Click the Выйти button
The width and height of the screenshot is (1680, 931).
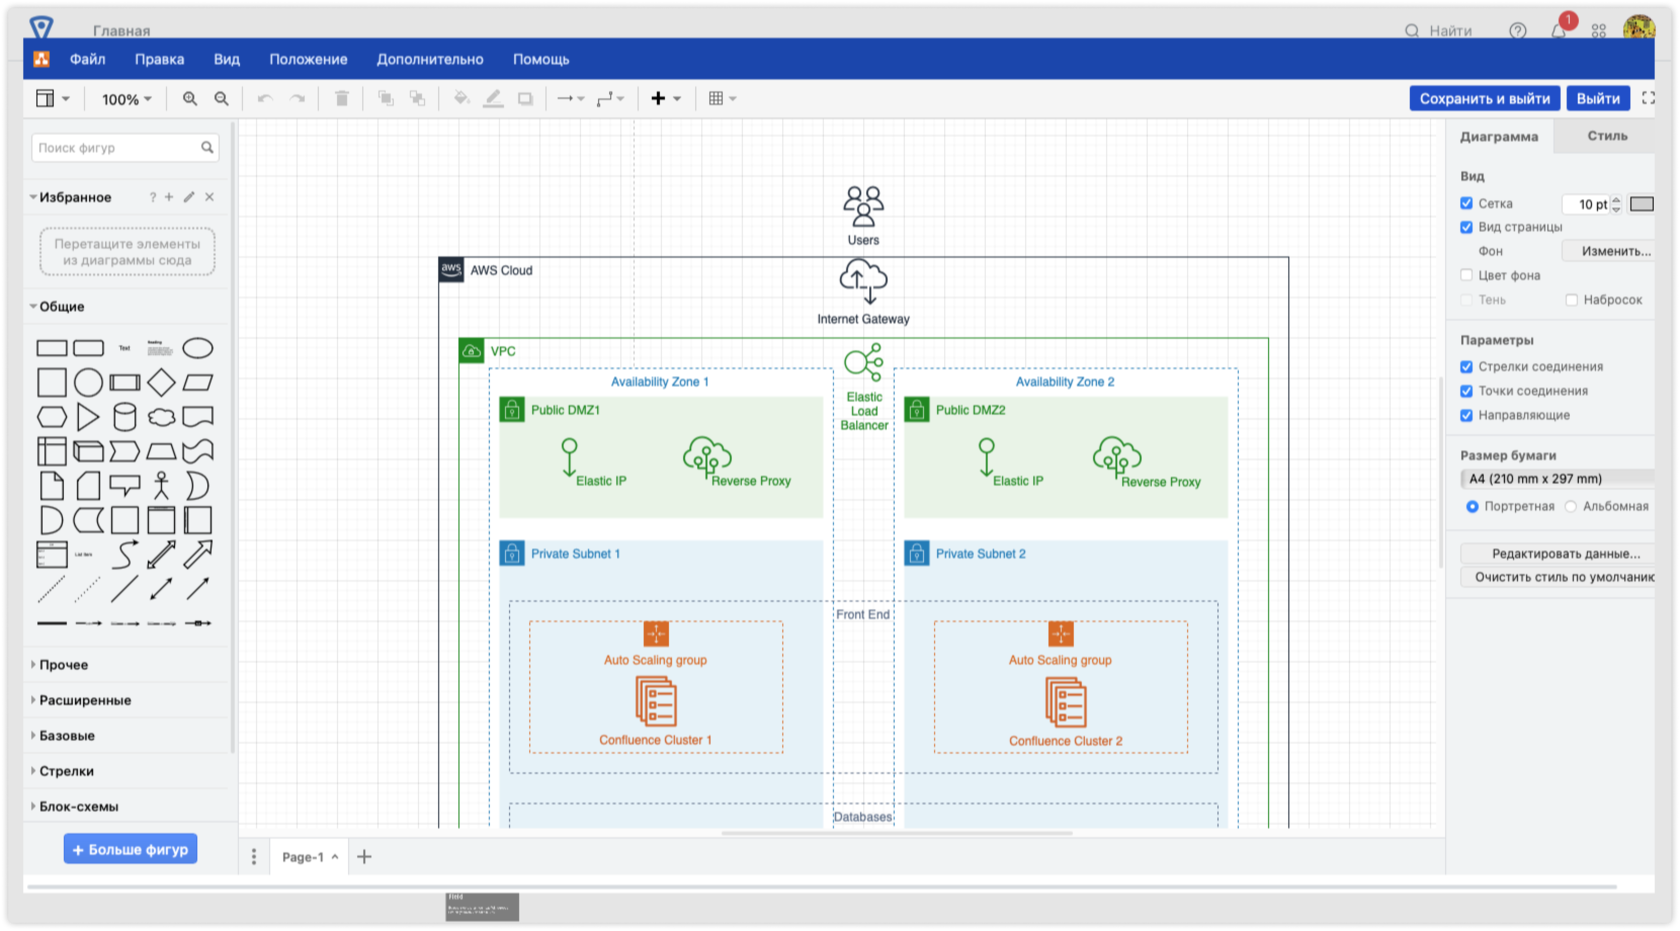coord(1598,98)
